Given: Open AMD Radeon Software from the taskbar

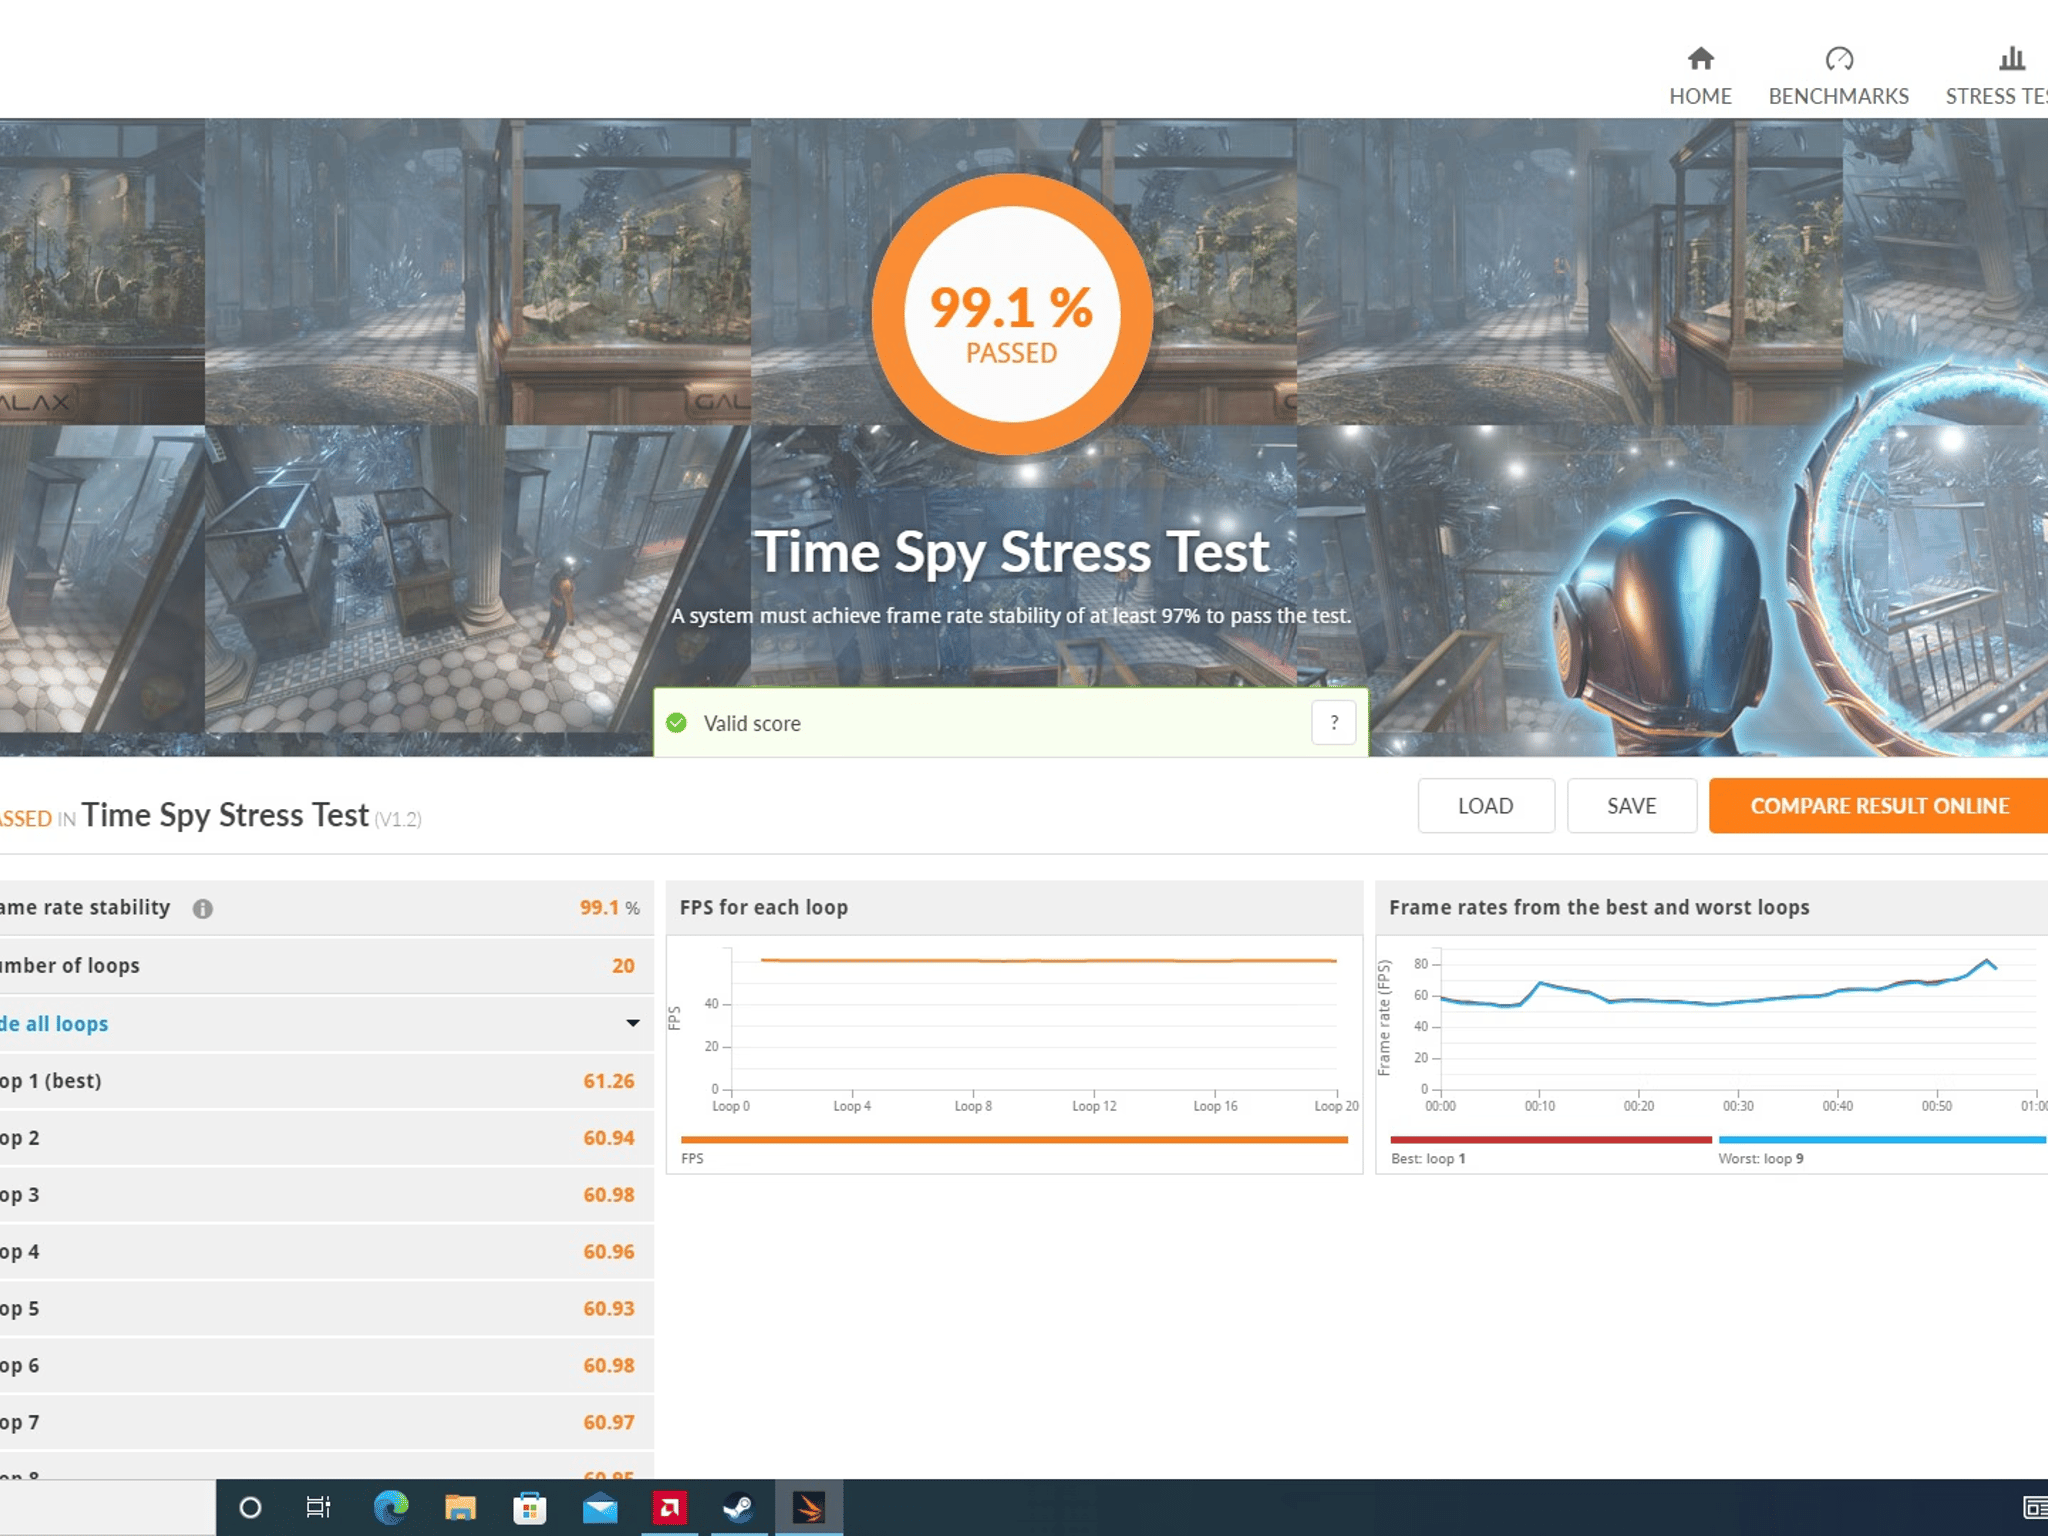Looking at the screenshot, I should click(x=669, y=1507).
